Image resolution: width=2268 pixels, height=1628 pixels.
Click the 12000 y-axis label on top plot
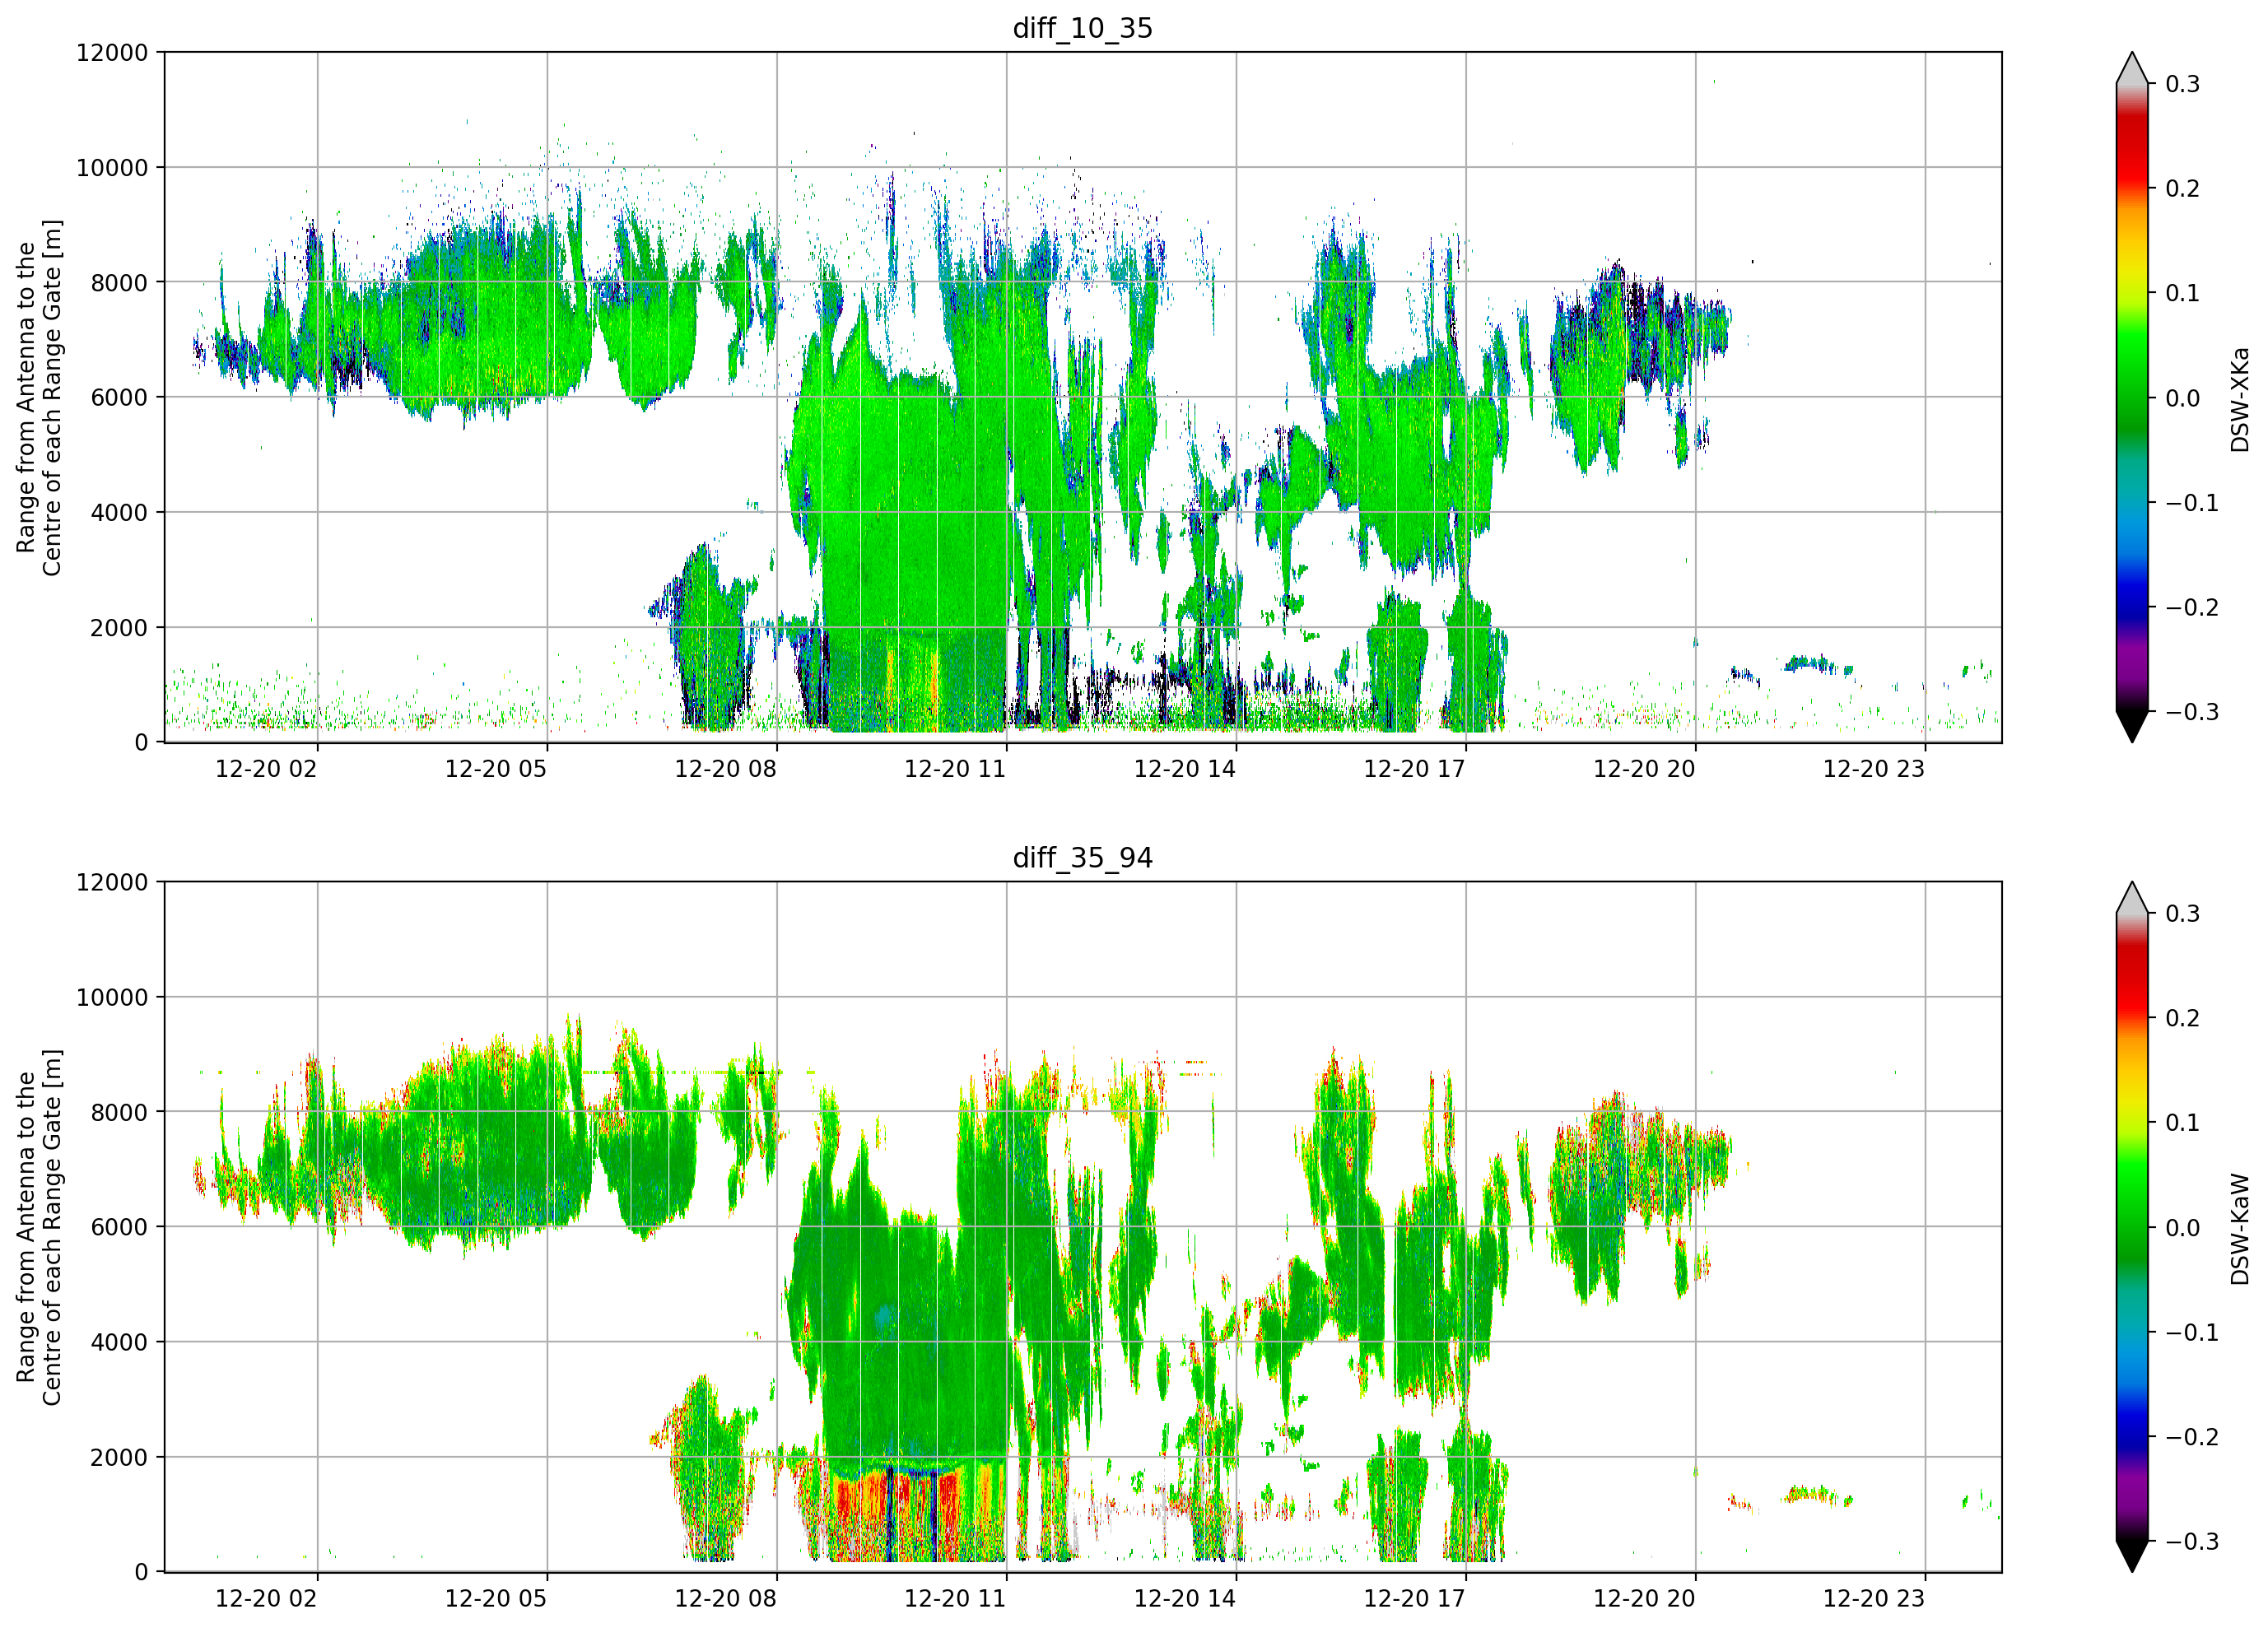point(112,53)
